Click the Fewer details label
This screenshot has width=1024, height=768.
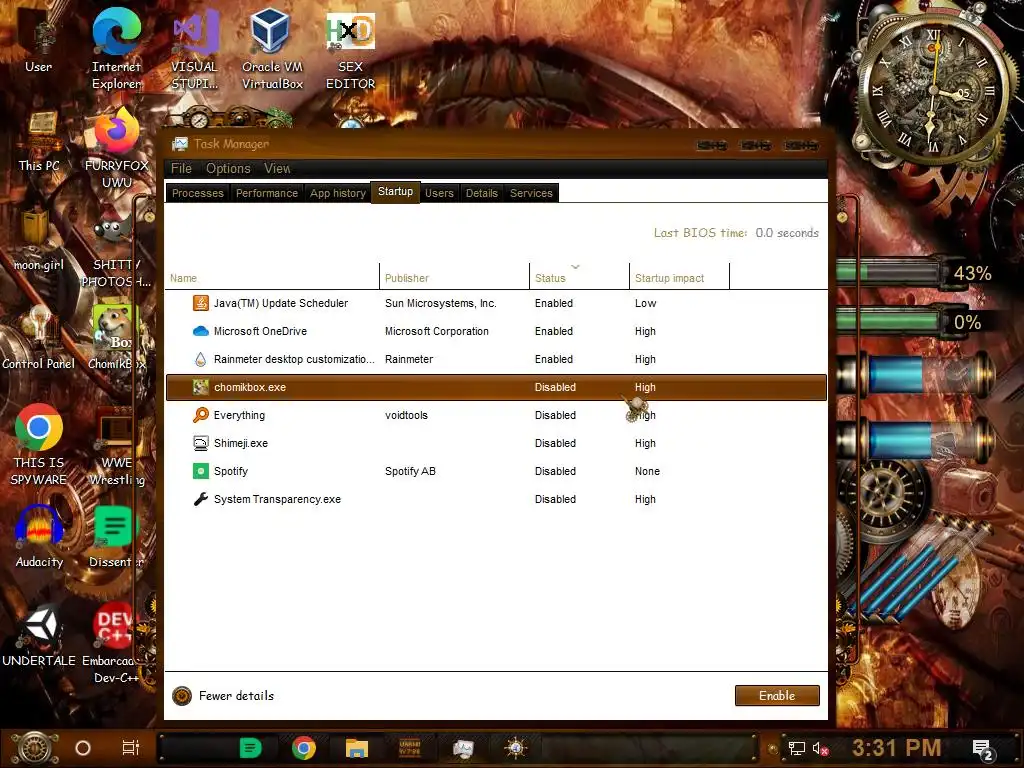[x=236, y=696]
